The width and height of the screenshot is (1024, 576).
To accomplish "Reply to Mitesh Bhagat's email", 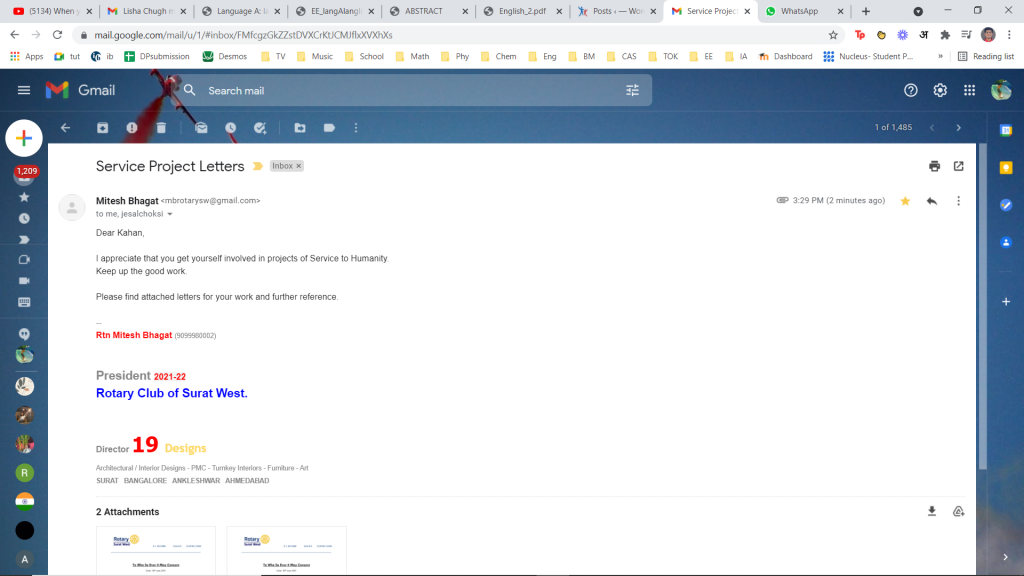I will click(x=932, y=201).
